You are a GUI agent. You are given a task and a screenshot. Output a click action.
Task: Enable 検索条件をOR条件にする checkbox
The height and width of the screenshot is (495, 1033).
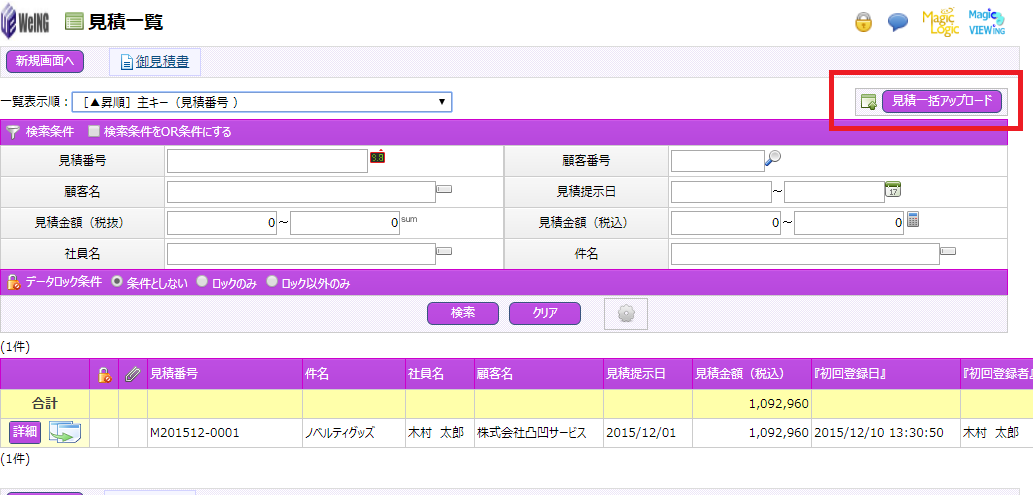(x=94, y=131)
